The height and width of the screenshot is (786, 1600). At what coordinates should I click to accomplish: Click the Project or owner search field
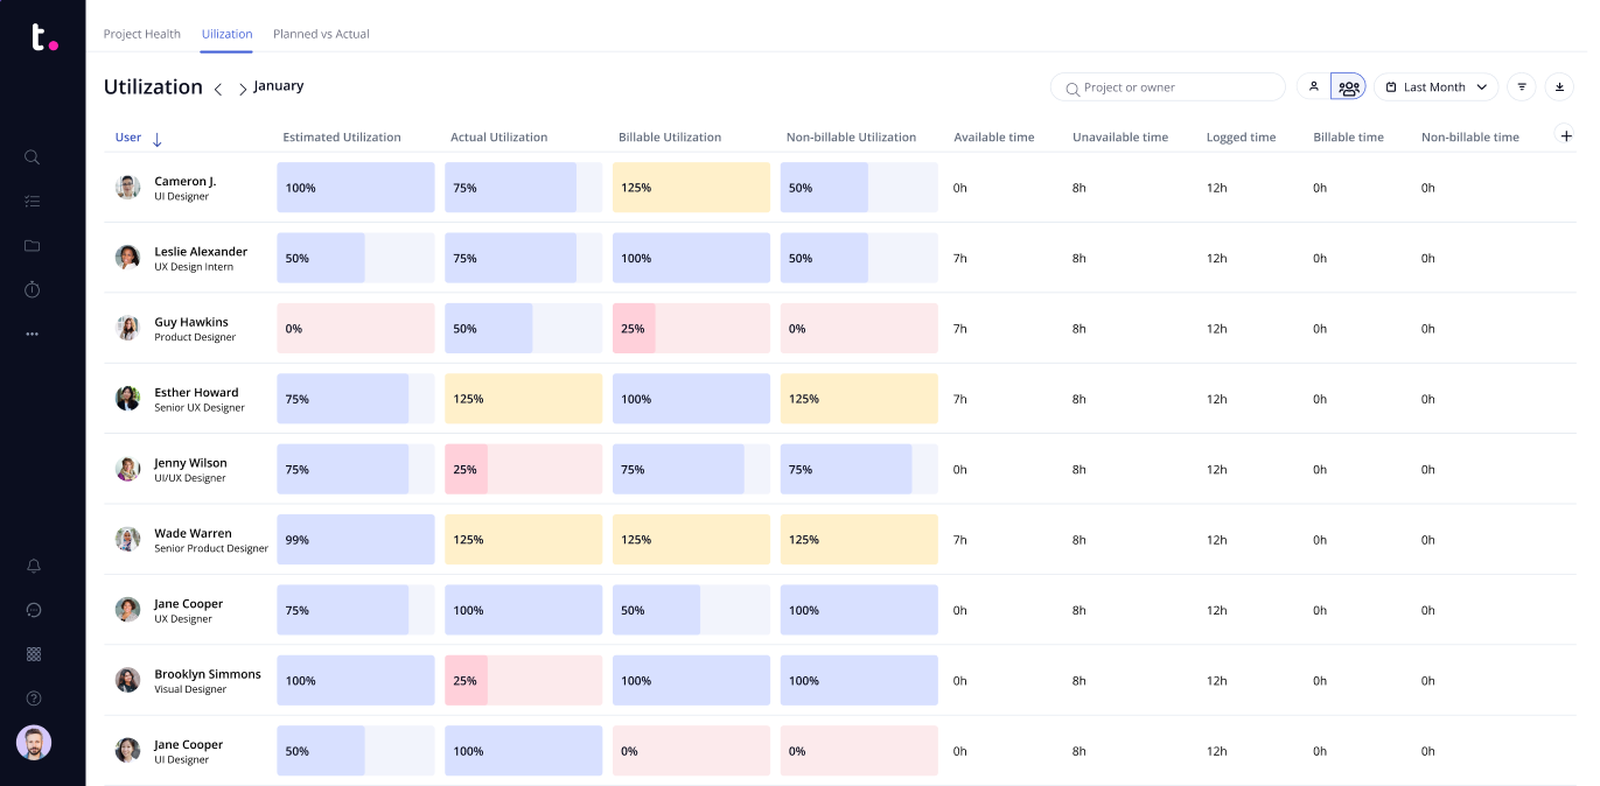pyautogui.click(x=1168, y=88)
